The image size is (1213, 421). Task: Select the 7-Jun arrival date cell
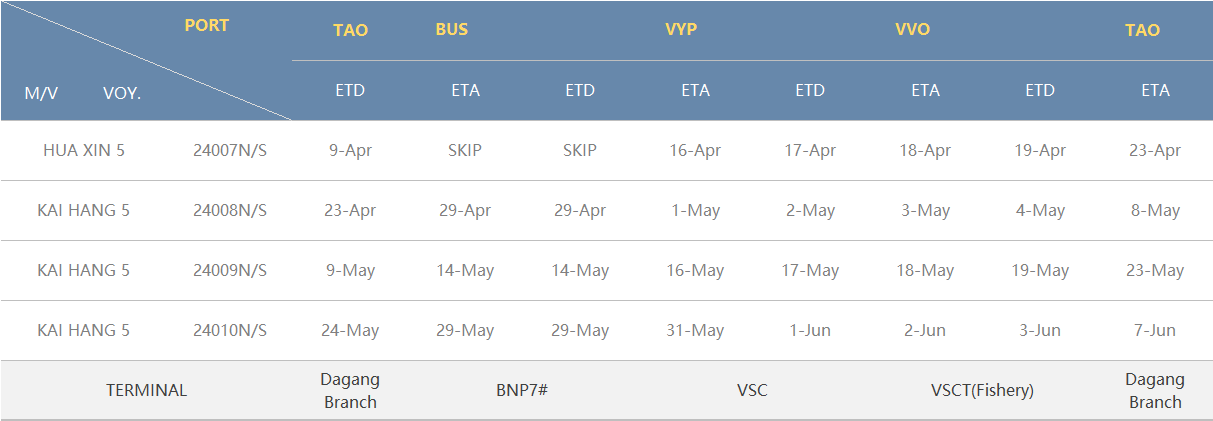[x=1155, y=331]
